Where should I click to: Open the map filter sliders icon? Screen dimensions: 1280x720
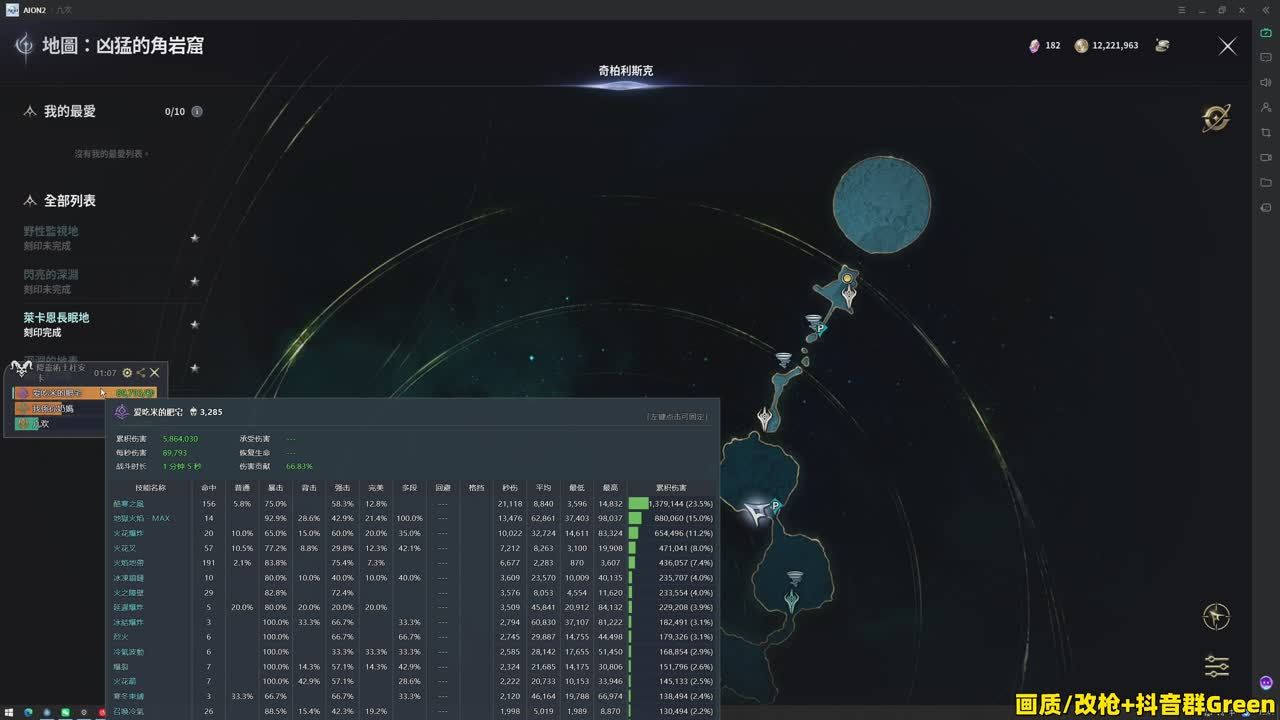1216,666
